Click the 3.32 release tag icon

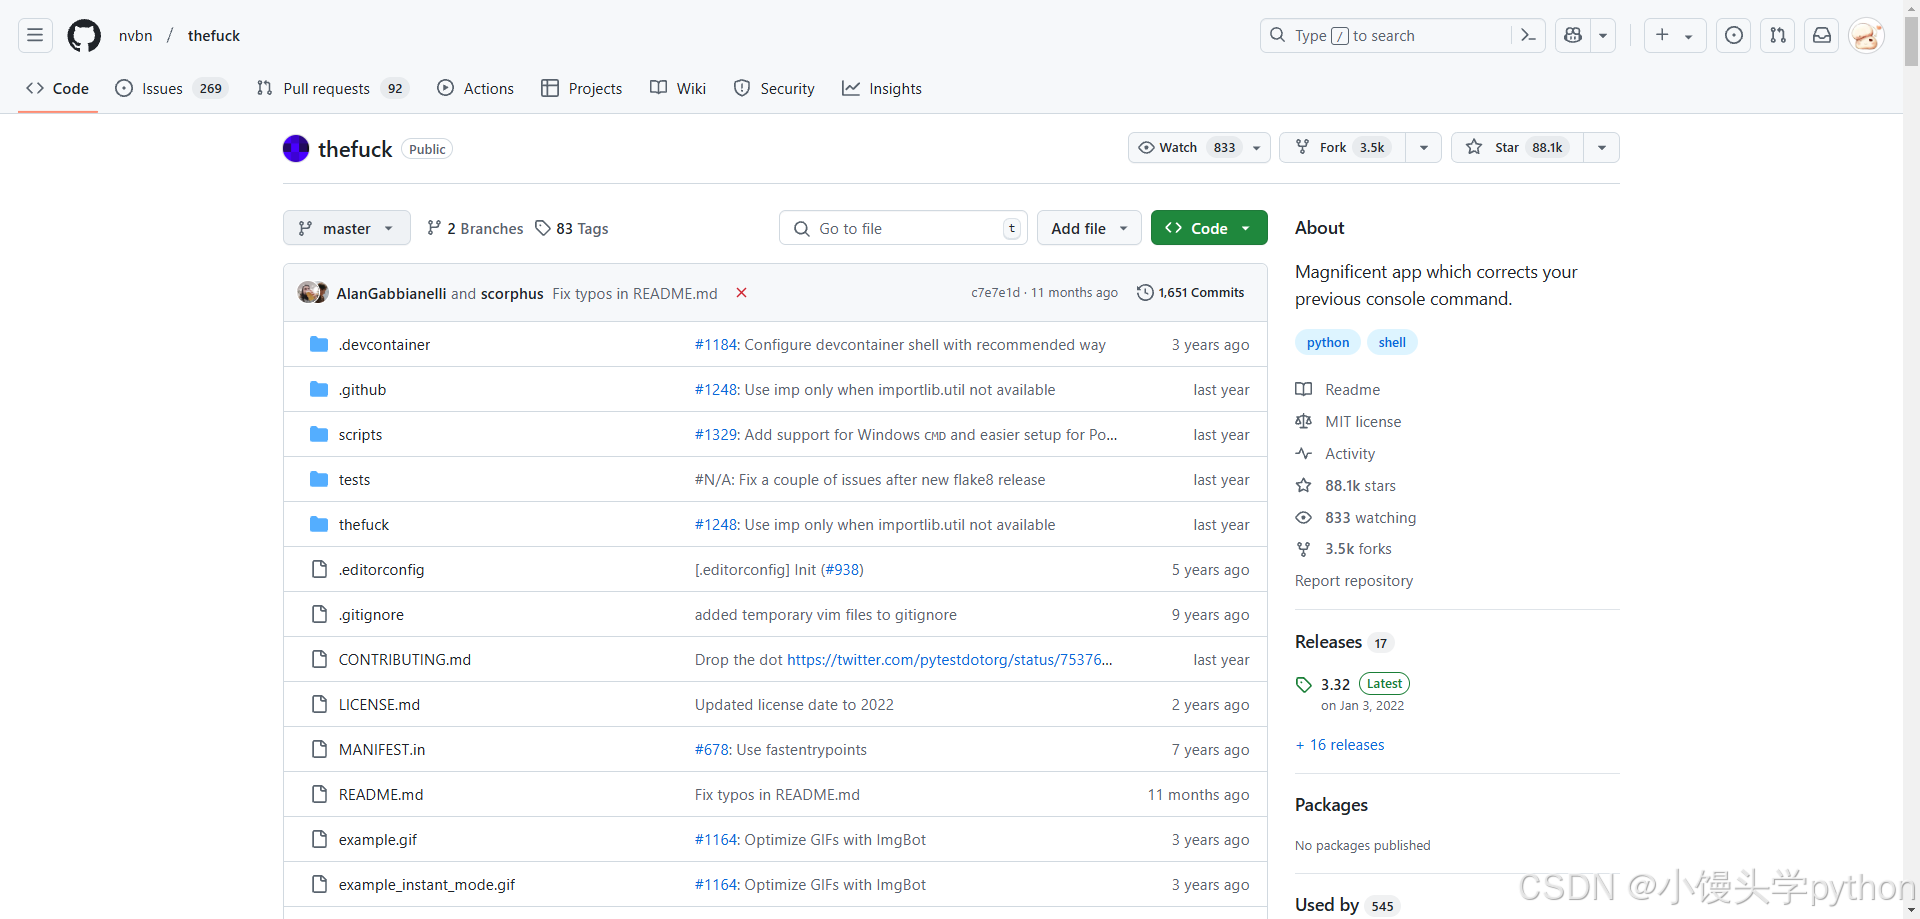[x=1304, y=685]
